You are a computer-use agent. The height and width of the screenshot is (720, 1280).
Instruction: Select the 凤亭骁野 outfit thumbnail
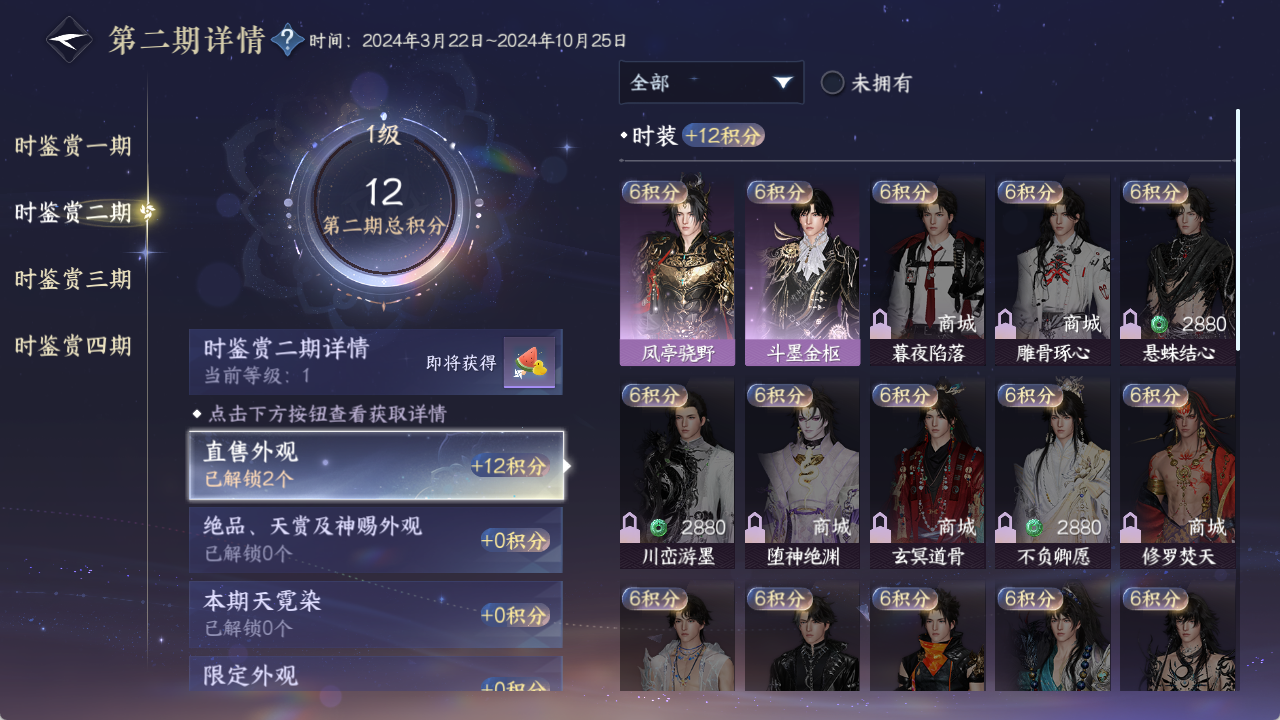677,271
